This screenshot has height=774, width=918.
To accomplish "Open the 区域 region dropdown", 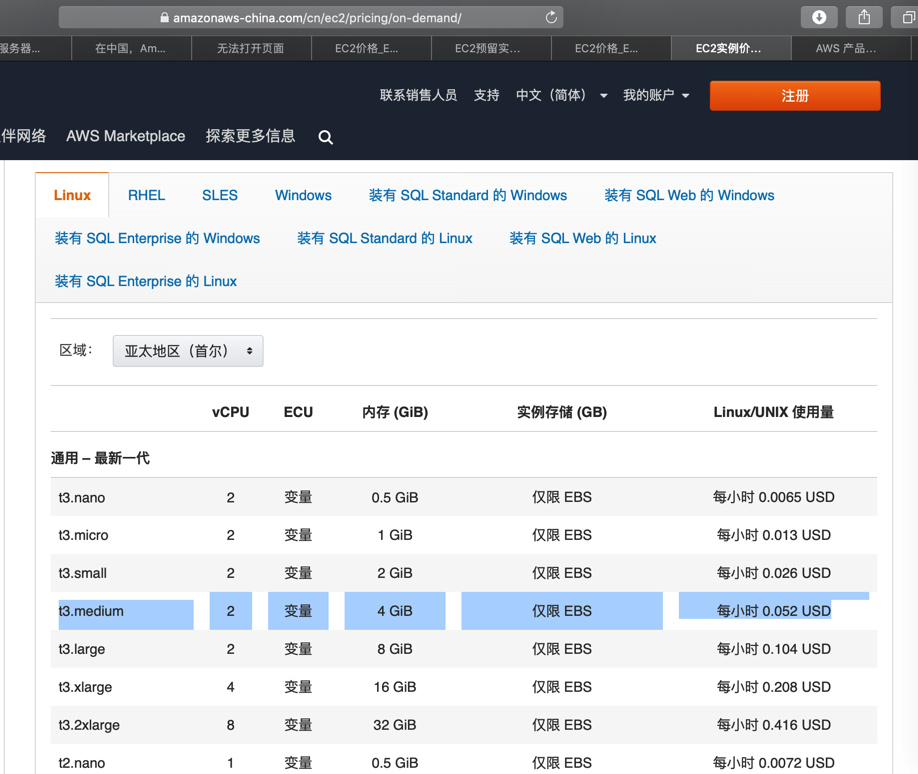I will click(x=188, y=351).
